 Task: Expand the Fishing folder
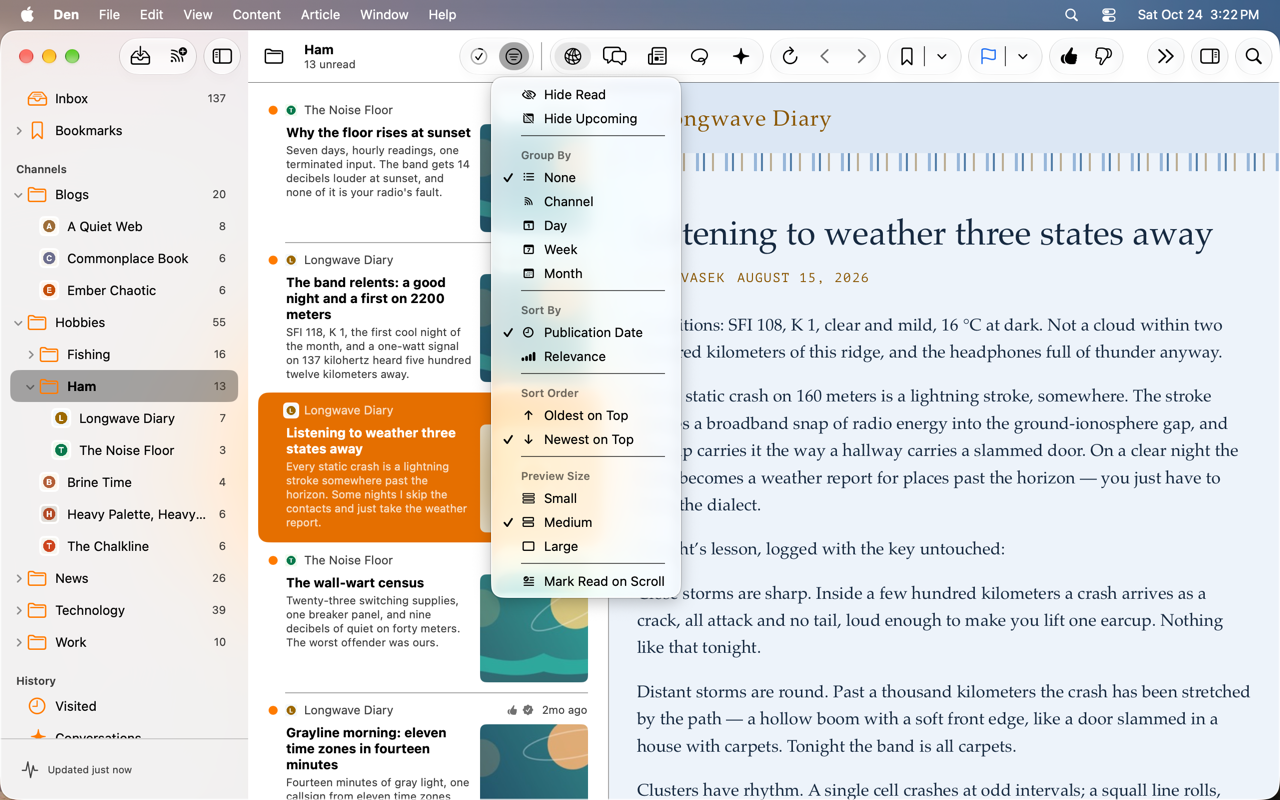pos(31,355)
